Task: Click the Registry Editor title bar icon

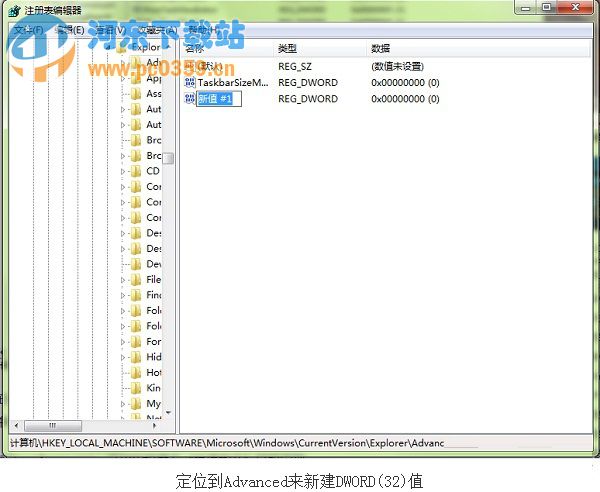Action: click(15, 10)
